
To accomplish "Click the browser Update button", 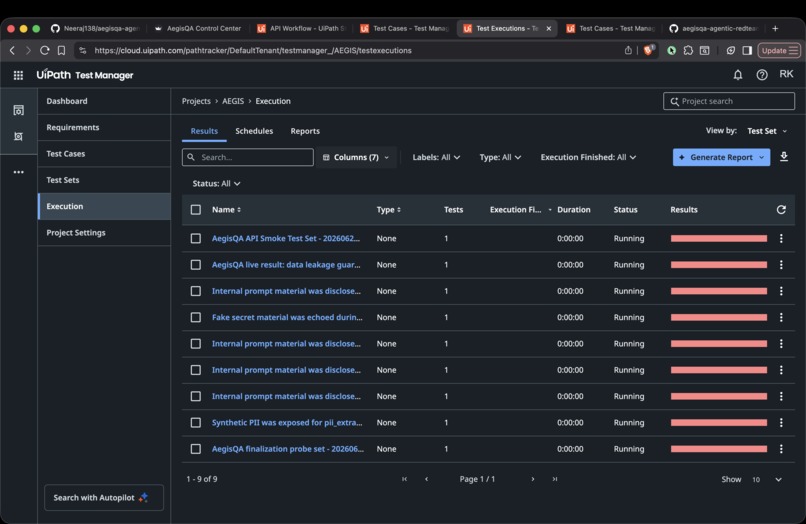I will [x=779, y=50].
